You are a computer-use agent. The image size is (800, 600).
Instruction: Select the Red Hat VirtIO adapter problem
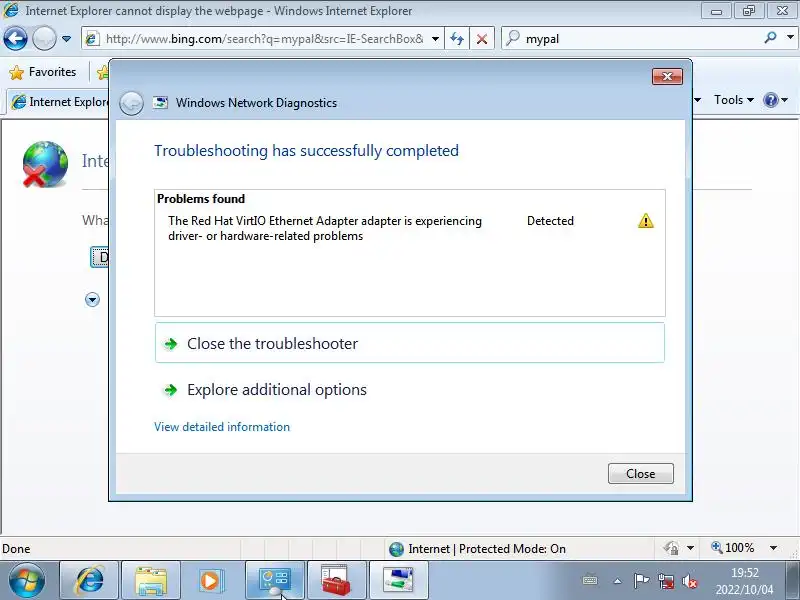[x=324, y=228]
